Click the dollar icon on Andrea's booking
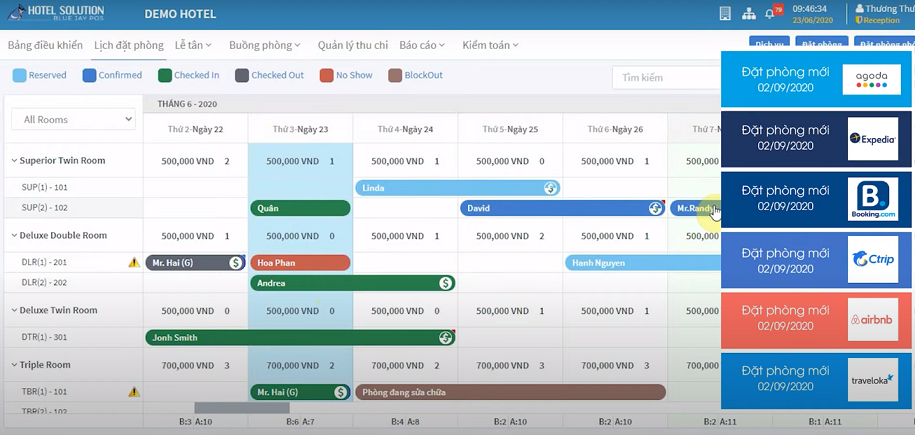915x435 pixels. click(445, 283)
